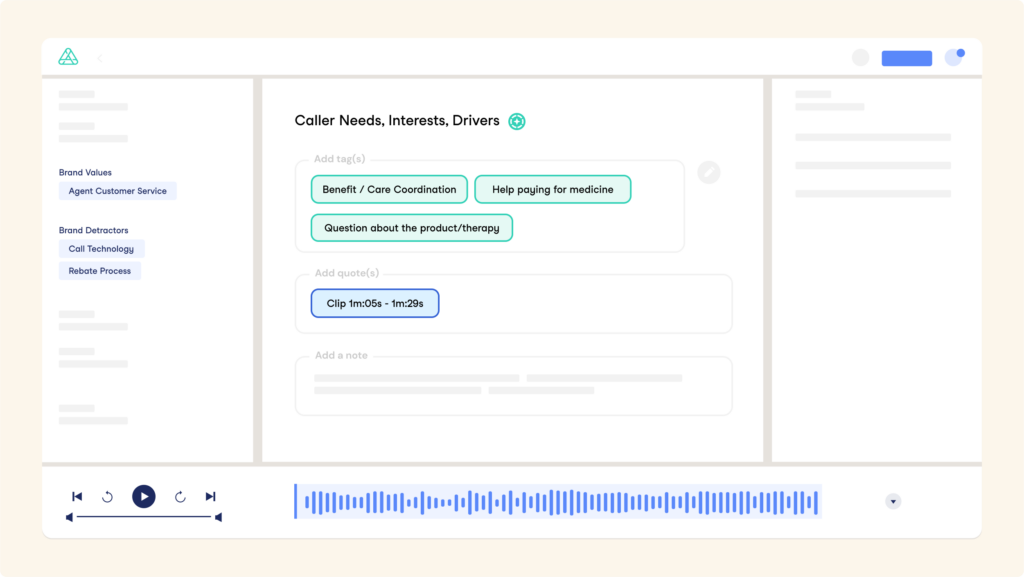The image size is (1024, 577).
Task: Click the pencil edit icon next to tags
Action: (x=709, y=172)
